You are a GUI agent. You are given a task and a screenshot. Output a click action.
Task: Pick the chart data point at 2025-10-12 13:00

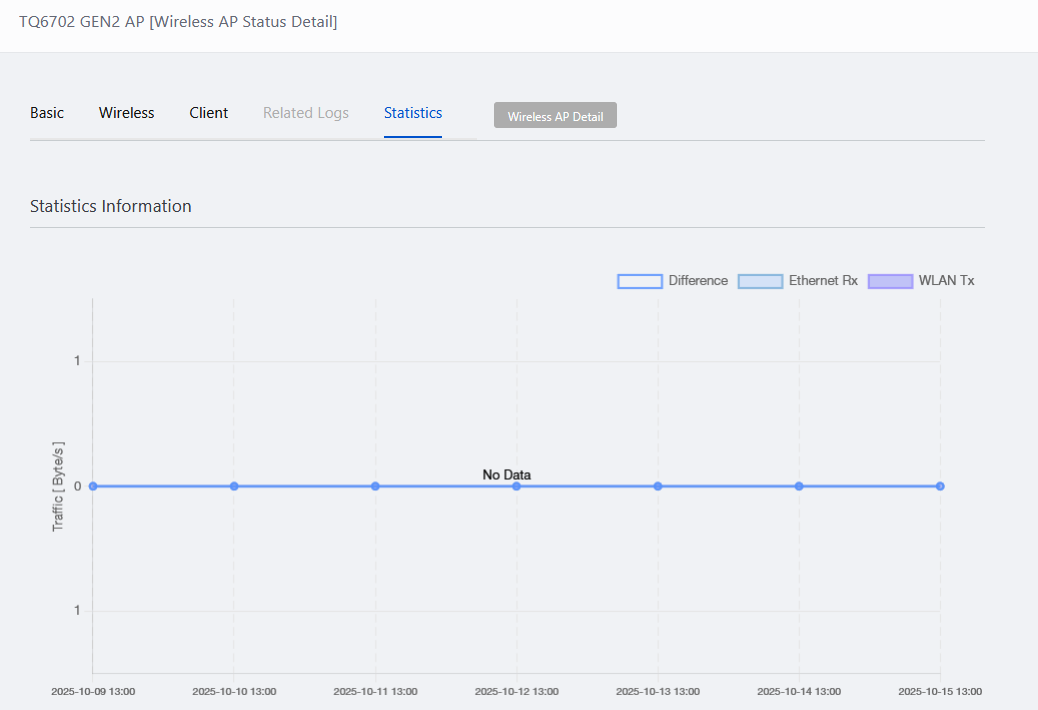(517, 486)
